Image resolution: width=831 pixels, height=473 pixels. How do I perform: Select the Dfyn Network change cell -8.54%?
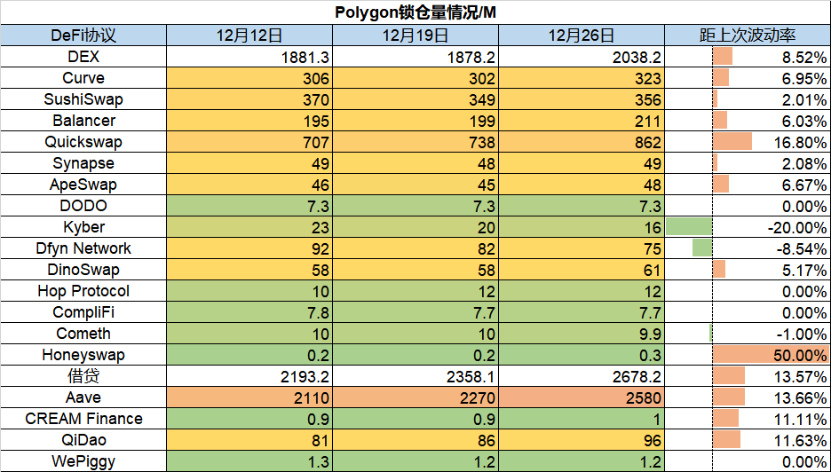pyautogui.click(x=747, y=248)
